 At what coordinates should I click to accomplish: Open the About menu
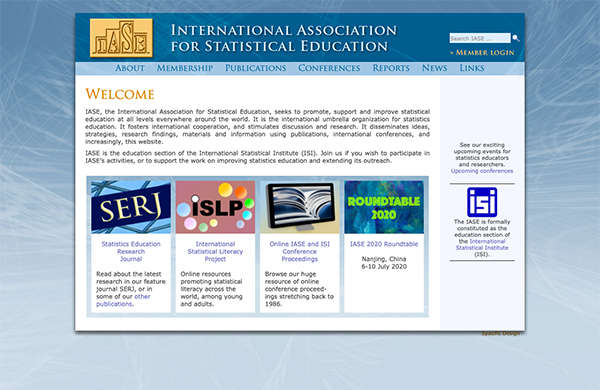point(130,68)
